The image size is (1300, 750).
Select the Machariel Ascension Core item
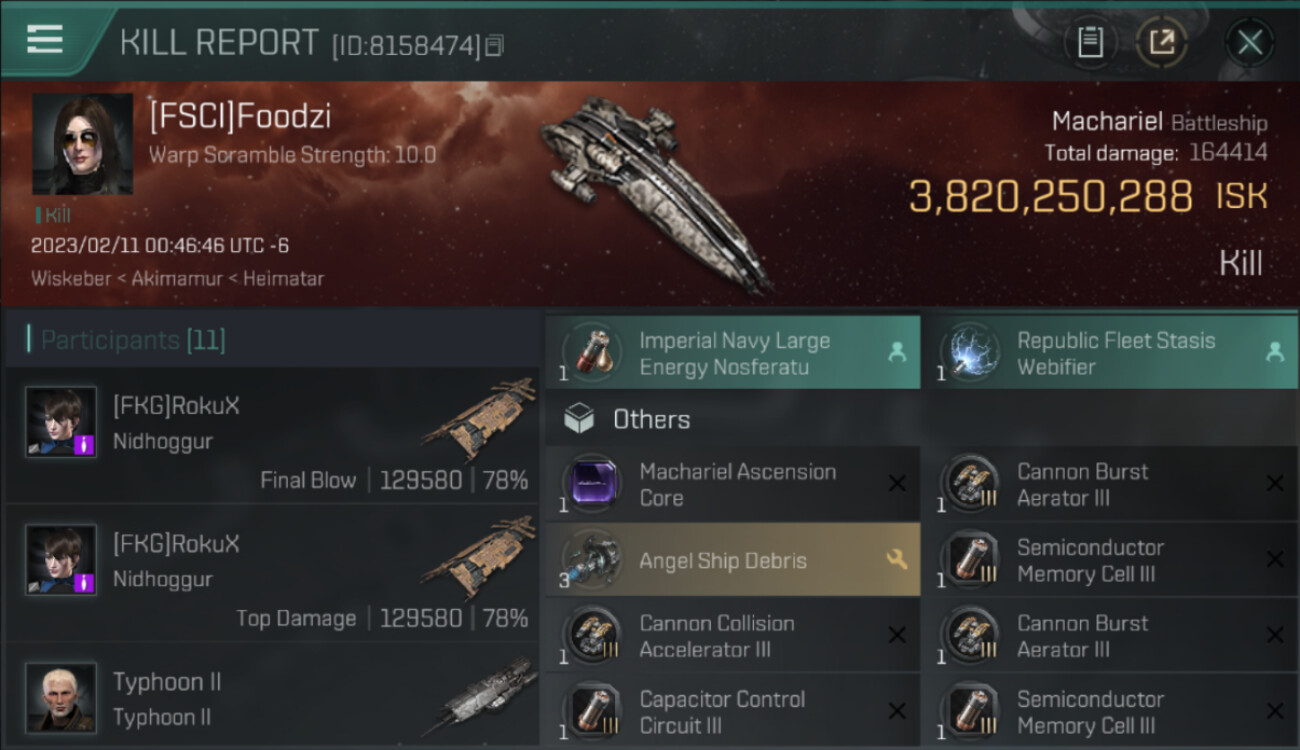(x=732, y=484)
